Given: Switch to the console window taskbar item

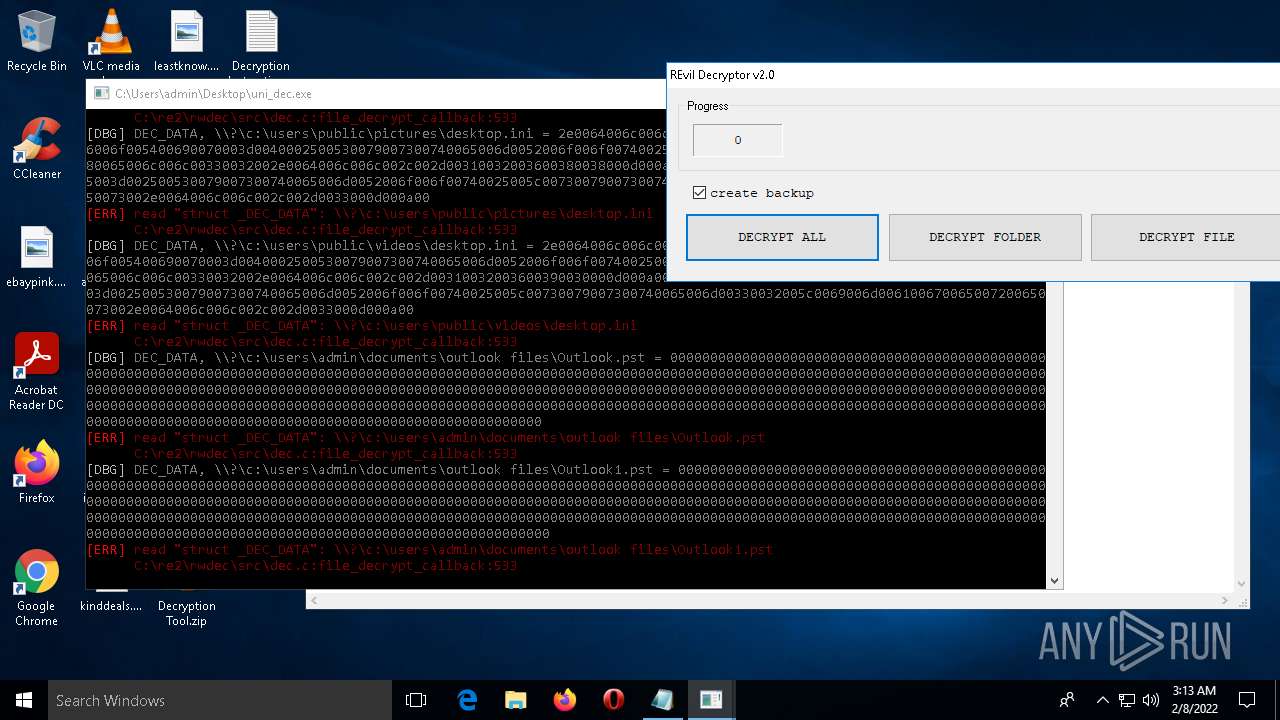Looking at the screenshot, I should click(712, 700).
